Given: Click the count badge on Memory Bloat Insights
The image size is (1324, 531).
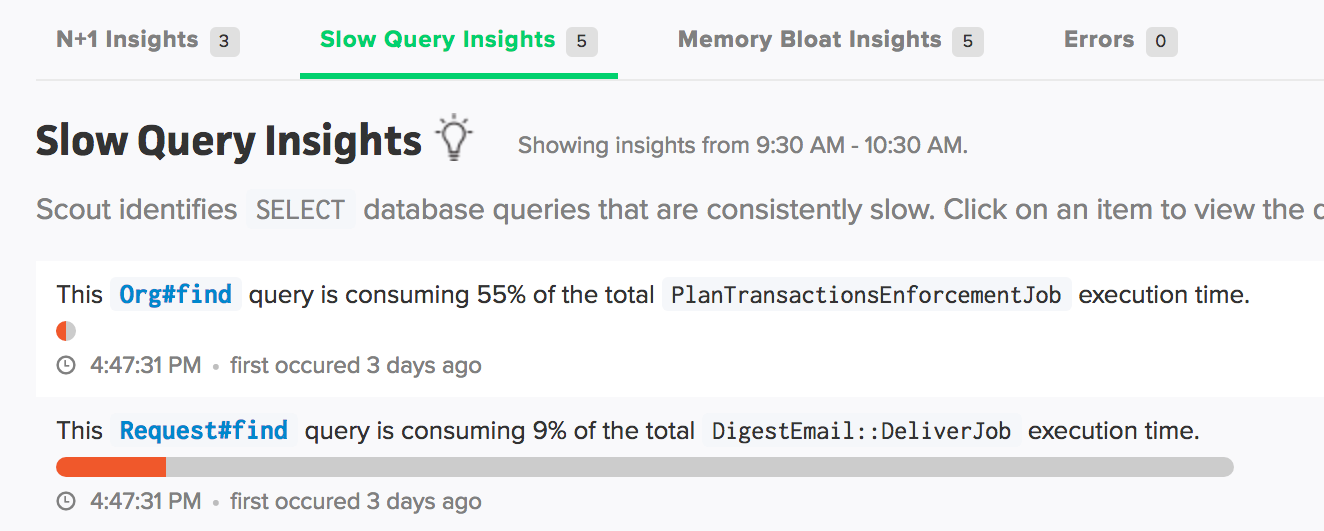Looking at the screenshot, I should click(967, 41).
